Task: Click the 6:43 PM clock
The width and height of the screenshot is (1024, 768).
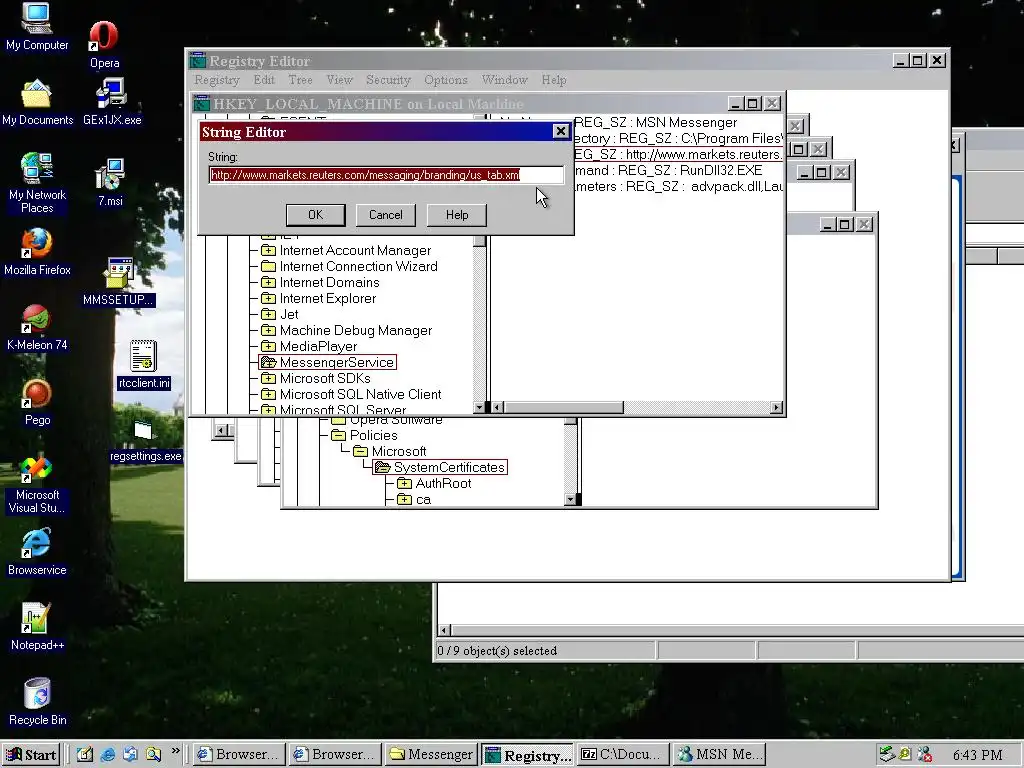Action: (978, 755)
